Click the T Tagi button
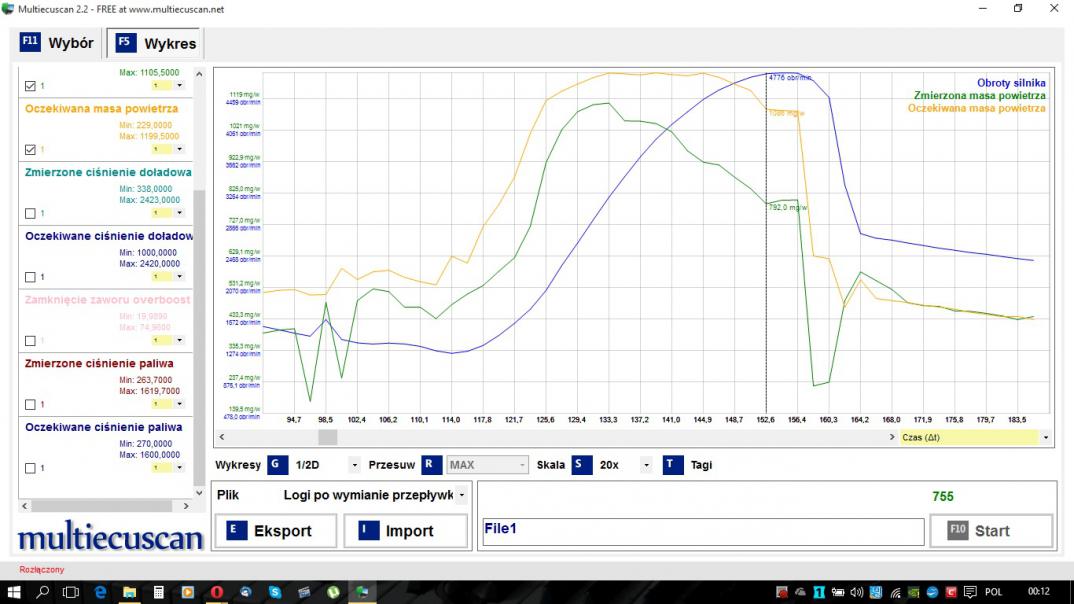This screenshot has width=1074, height=604. pos(689,465)
